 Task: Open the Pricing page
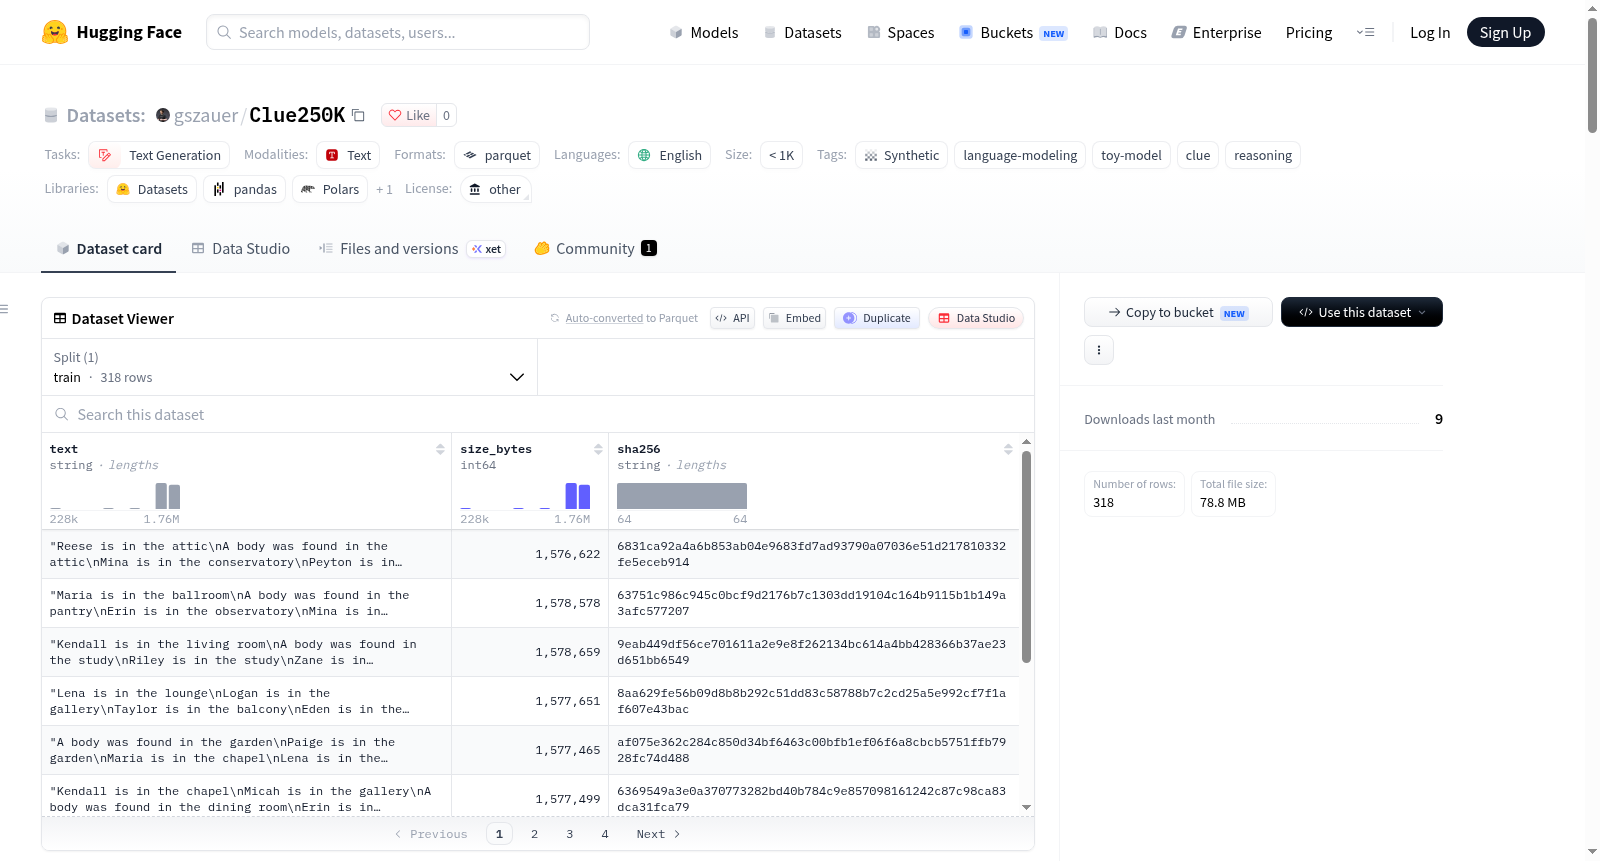coord(1309,32)
